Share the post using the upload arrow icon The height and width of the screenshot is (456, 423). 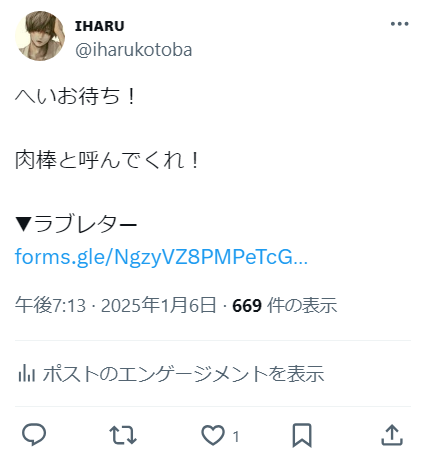tap(392, 435)
